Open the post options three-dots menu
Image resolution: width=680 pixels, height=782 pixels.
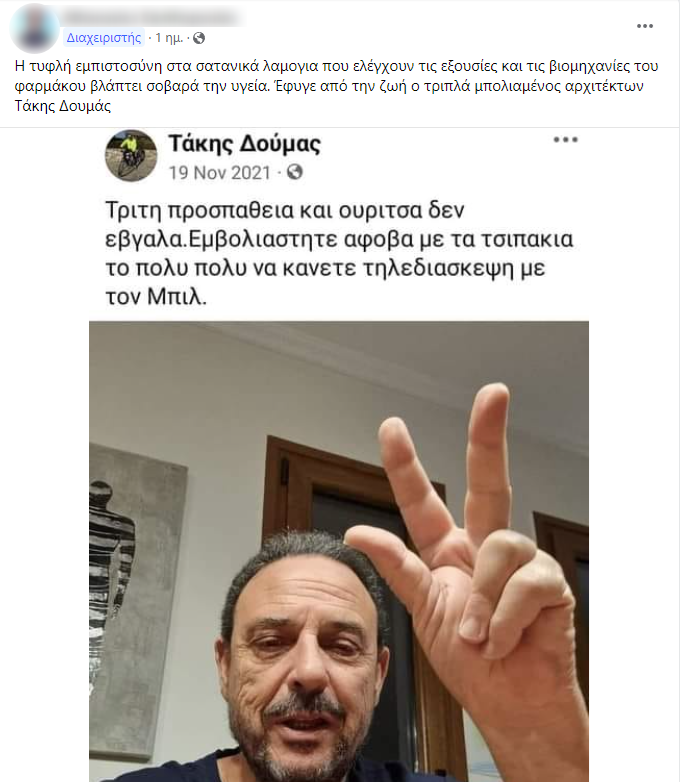point(645,26)
